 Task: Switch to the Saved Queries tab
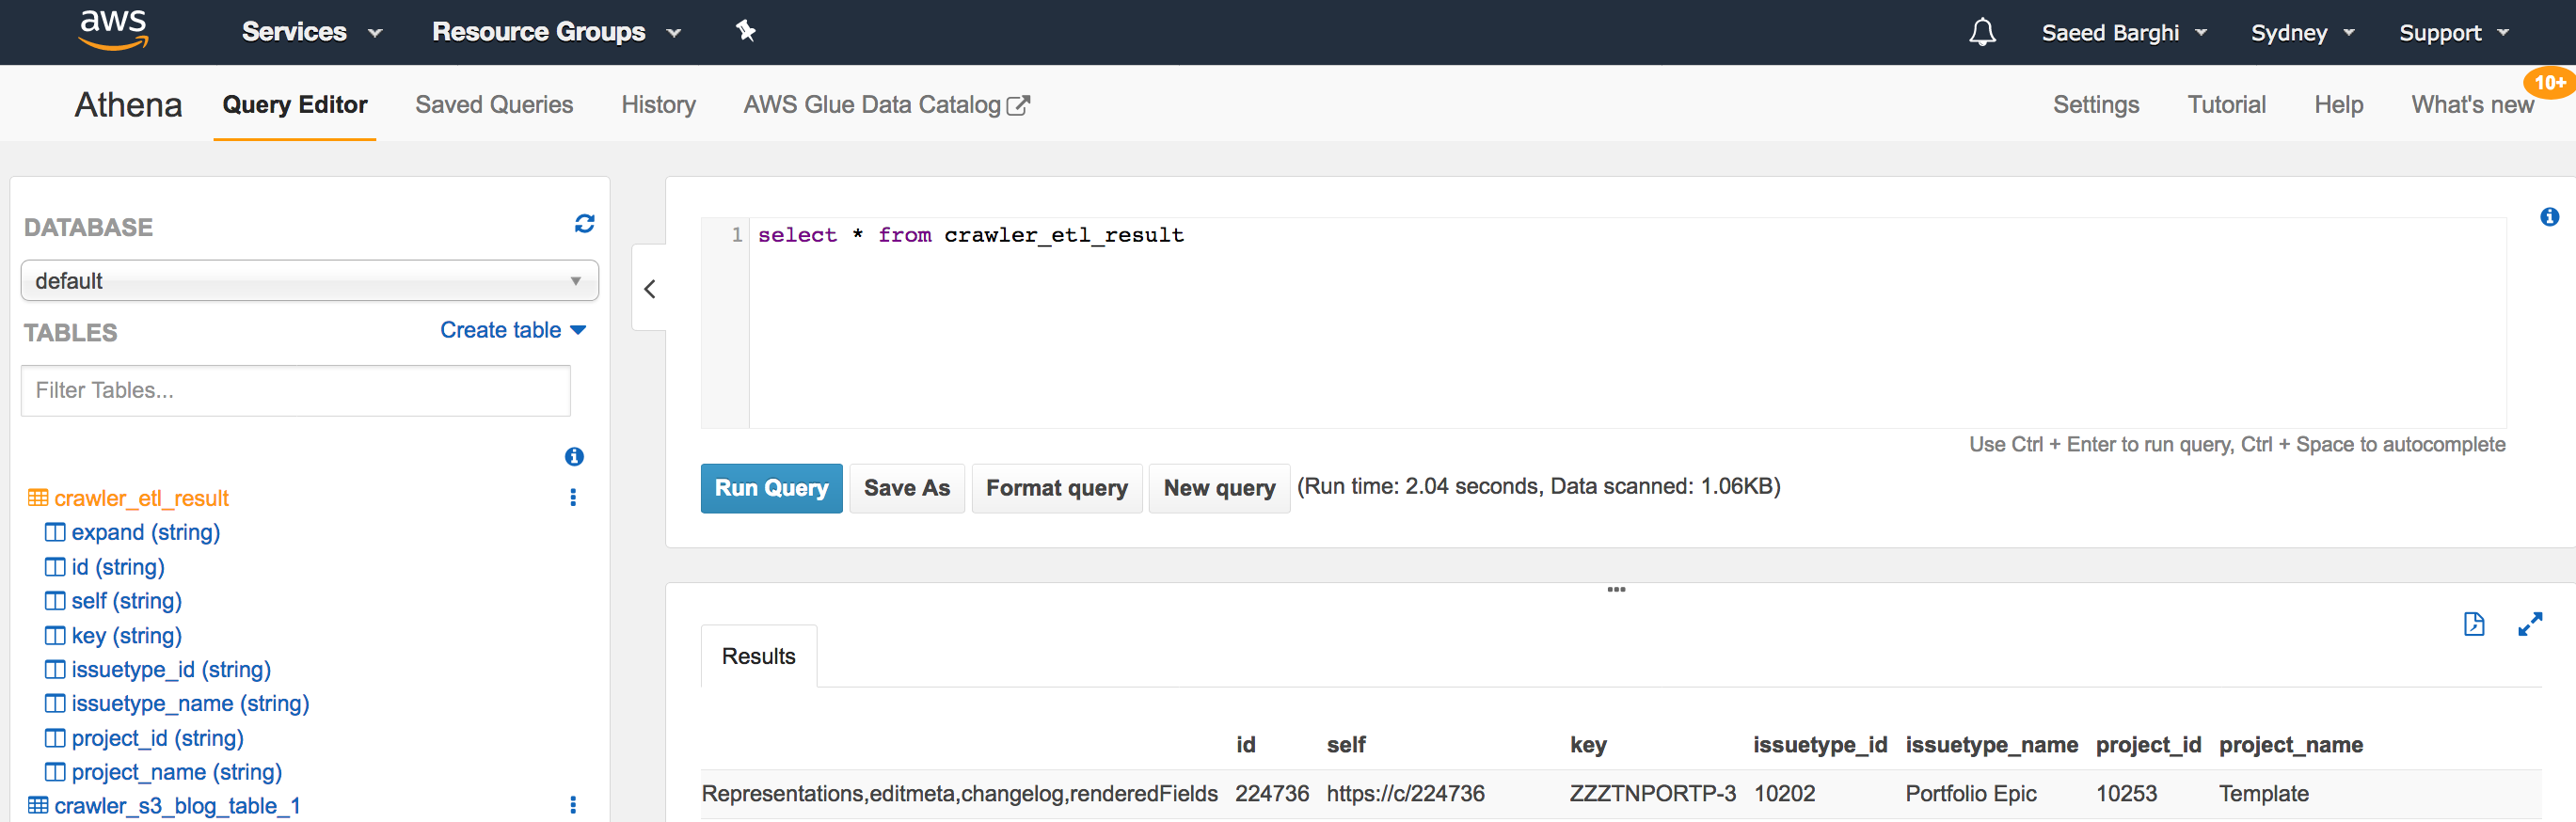[x=494, y=105]
